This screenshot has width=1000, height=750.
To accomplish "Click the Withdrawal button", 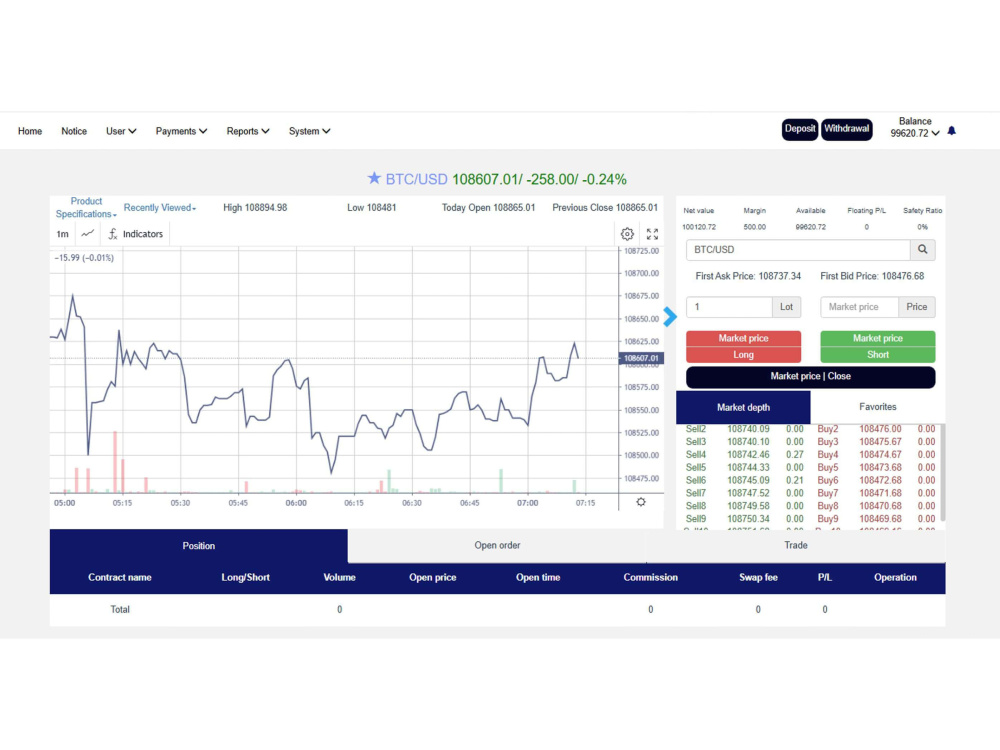I will coord(846,129).
